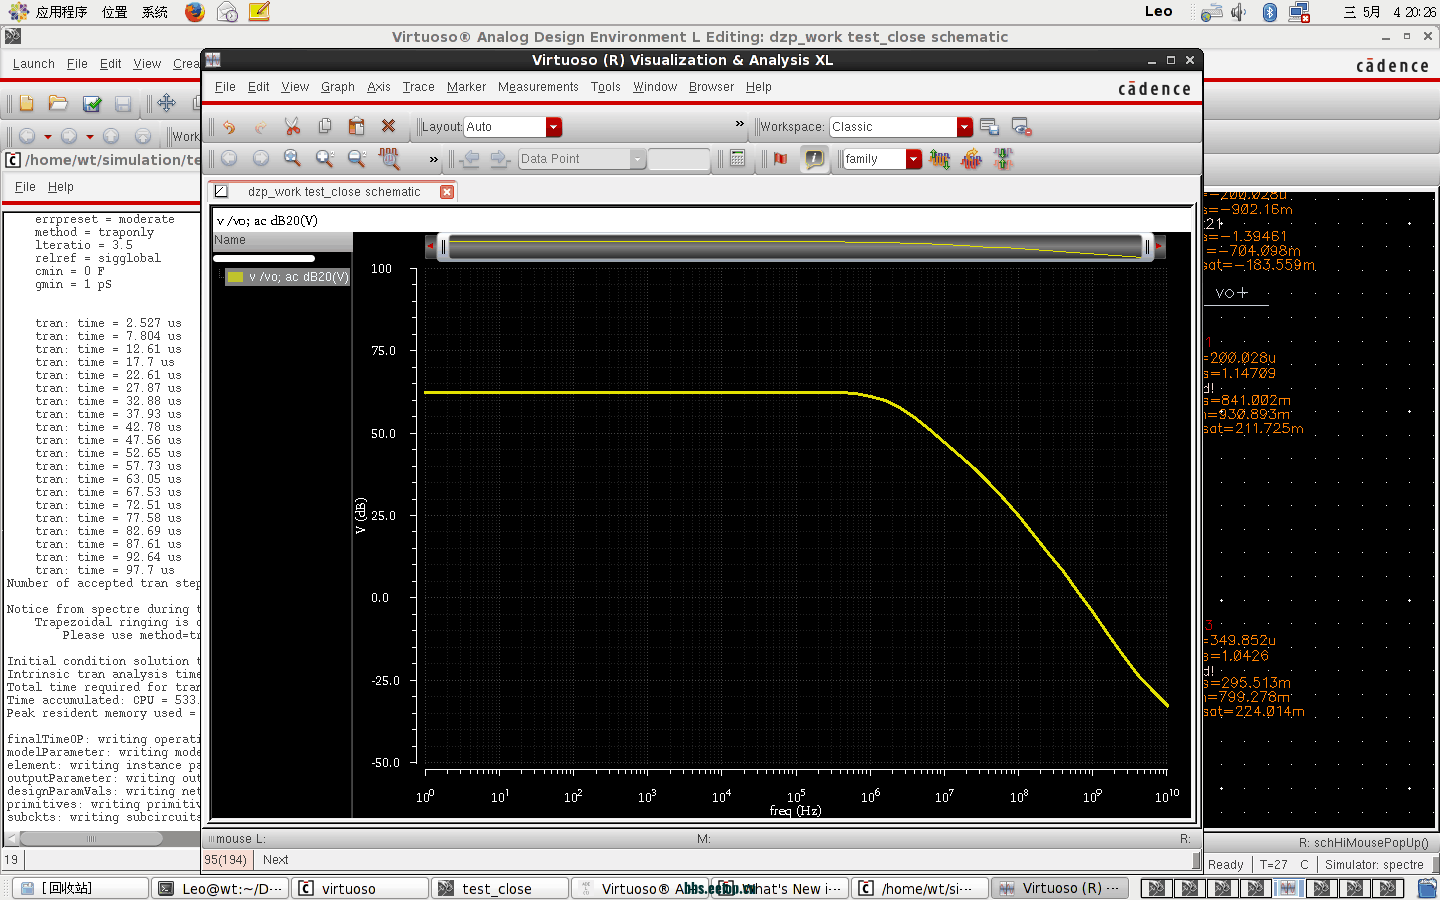Screen dimensions: 1440x900
Task: Click the New icon in ADE toolbar
Action: coord(26,103)
